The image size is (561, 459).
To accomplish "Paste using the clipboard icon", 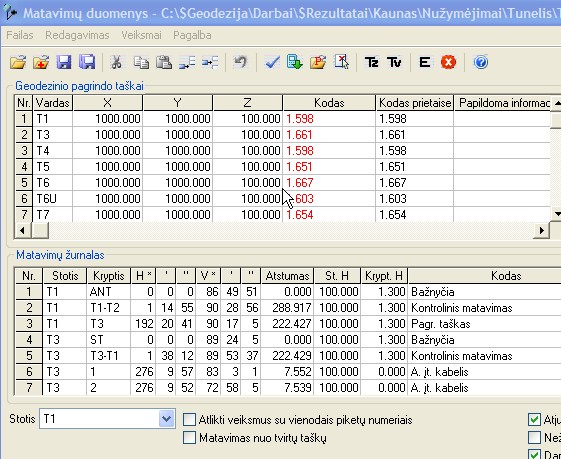I will click(164, 63).
